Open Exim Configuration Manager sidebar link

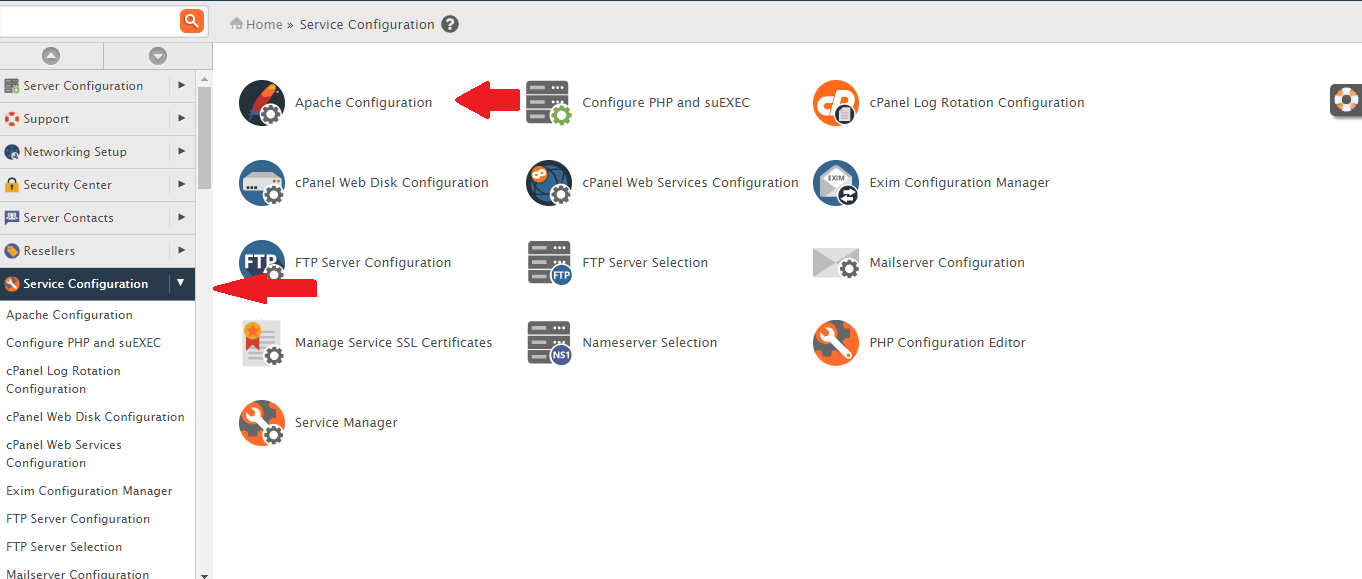[89, 491]
